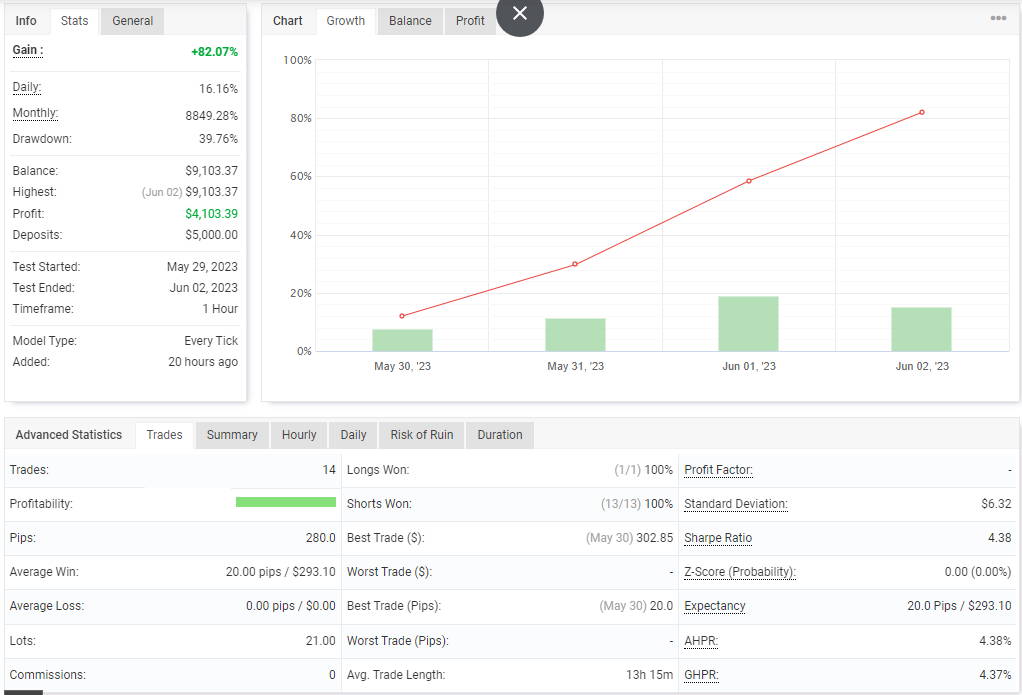Click the Jun 02 green bar
The image size is (1022, 695).
[922, 329]
